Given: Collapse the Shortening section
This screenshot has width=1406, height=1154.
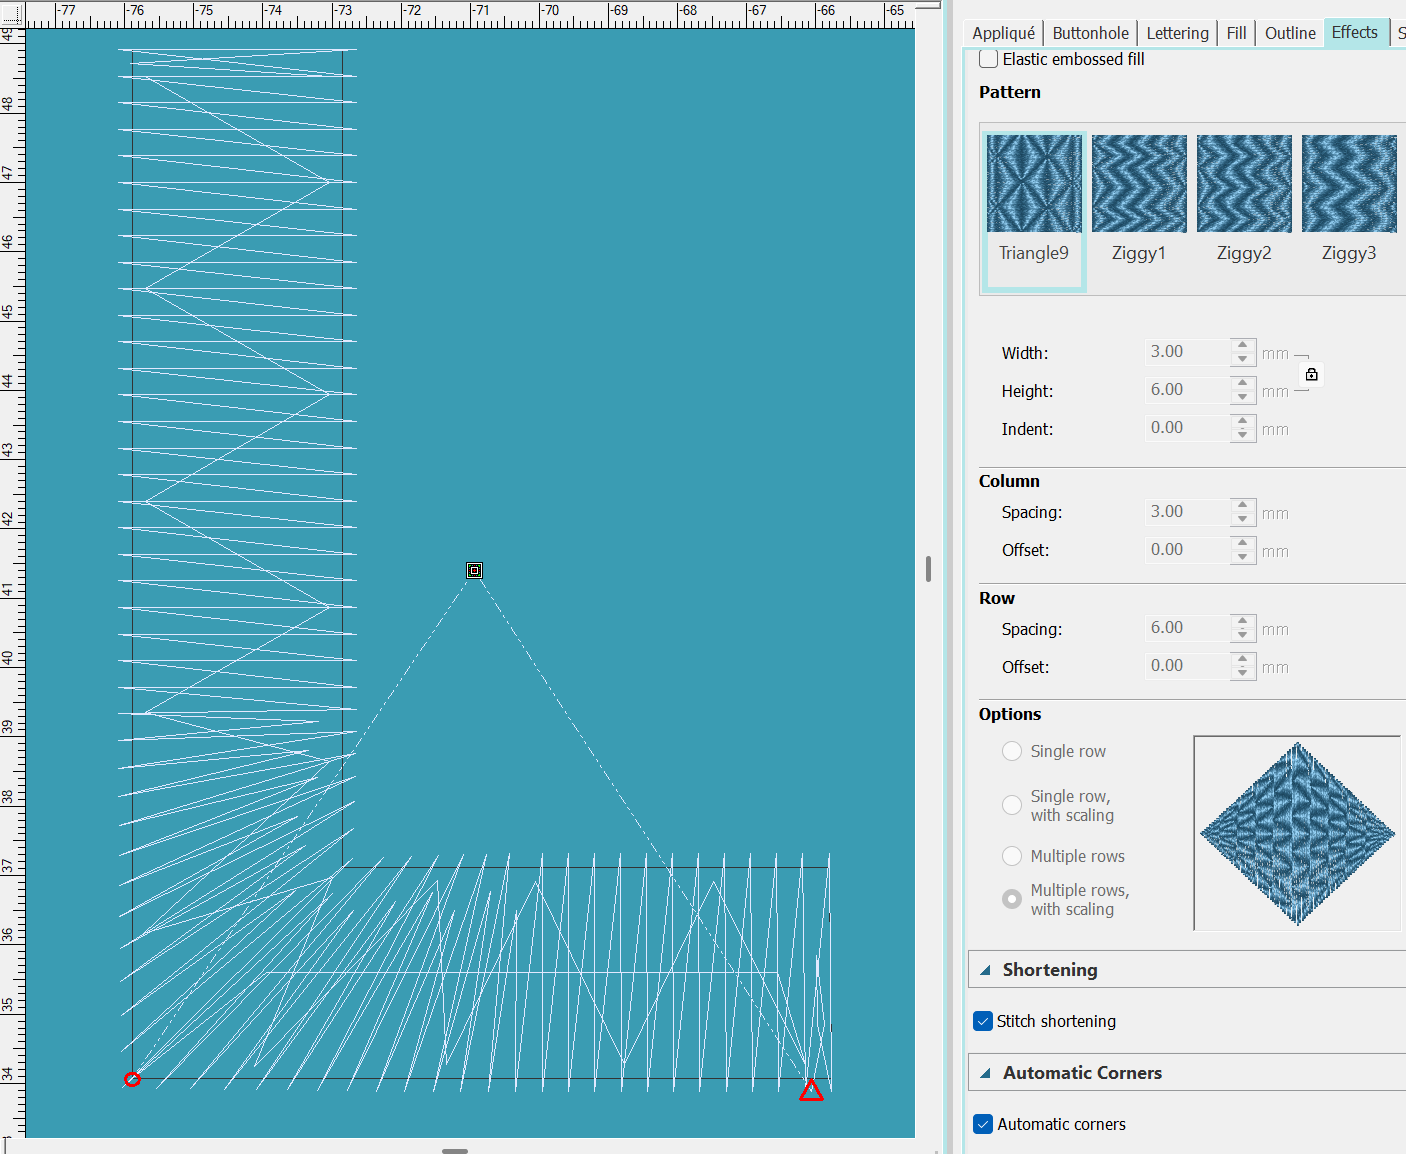Looking at the screenshot, I should click(986, 970).
